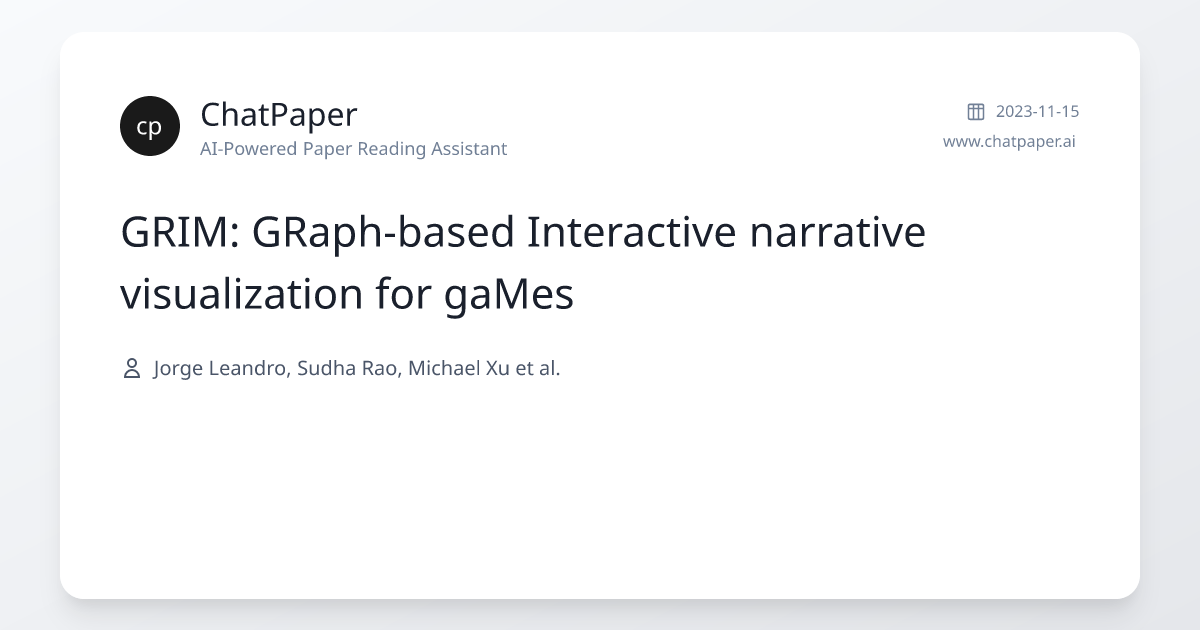Screen dimensions: 1200x630
Task: Click the paper title starting with 'GRIM: GRaph-based'
Action: click(523, 263)
